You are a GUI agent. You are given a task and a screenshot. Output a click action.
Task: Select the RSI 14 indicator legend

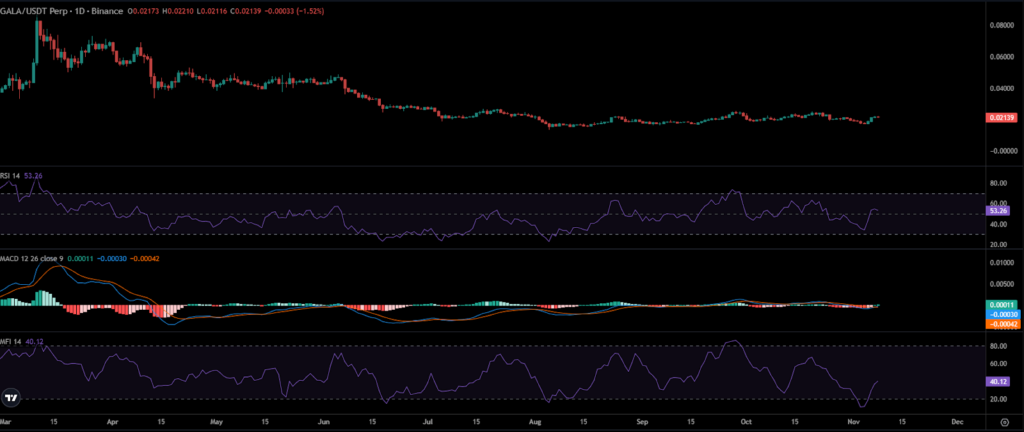[10, 175]
